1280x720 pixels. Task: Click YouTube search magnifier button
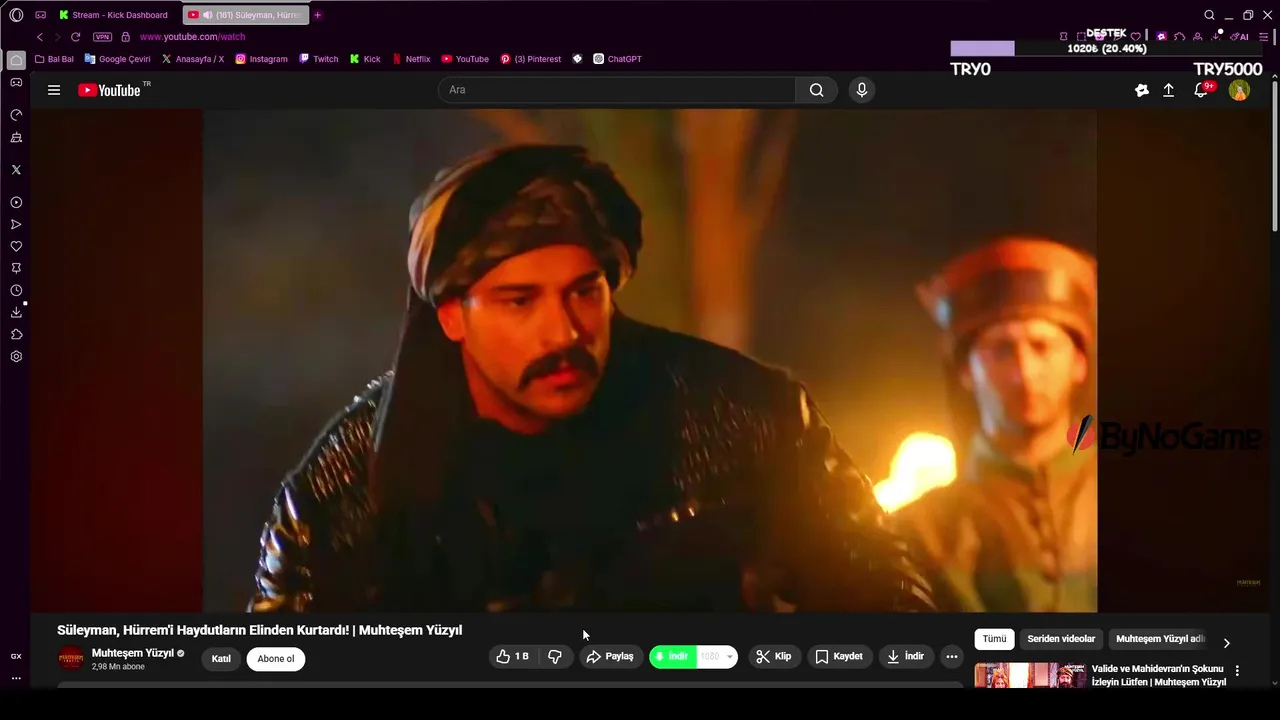816,90
